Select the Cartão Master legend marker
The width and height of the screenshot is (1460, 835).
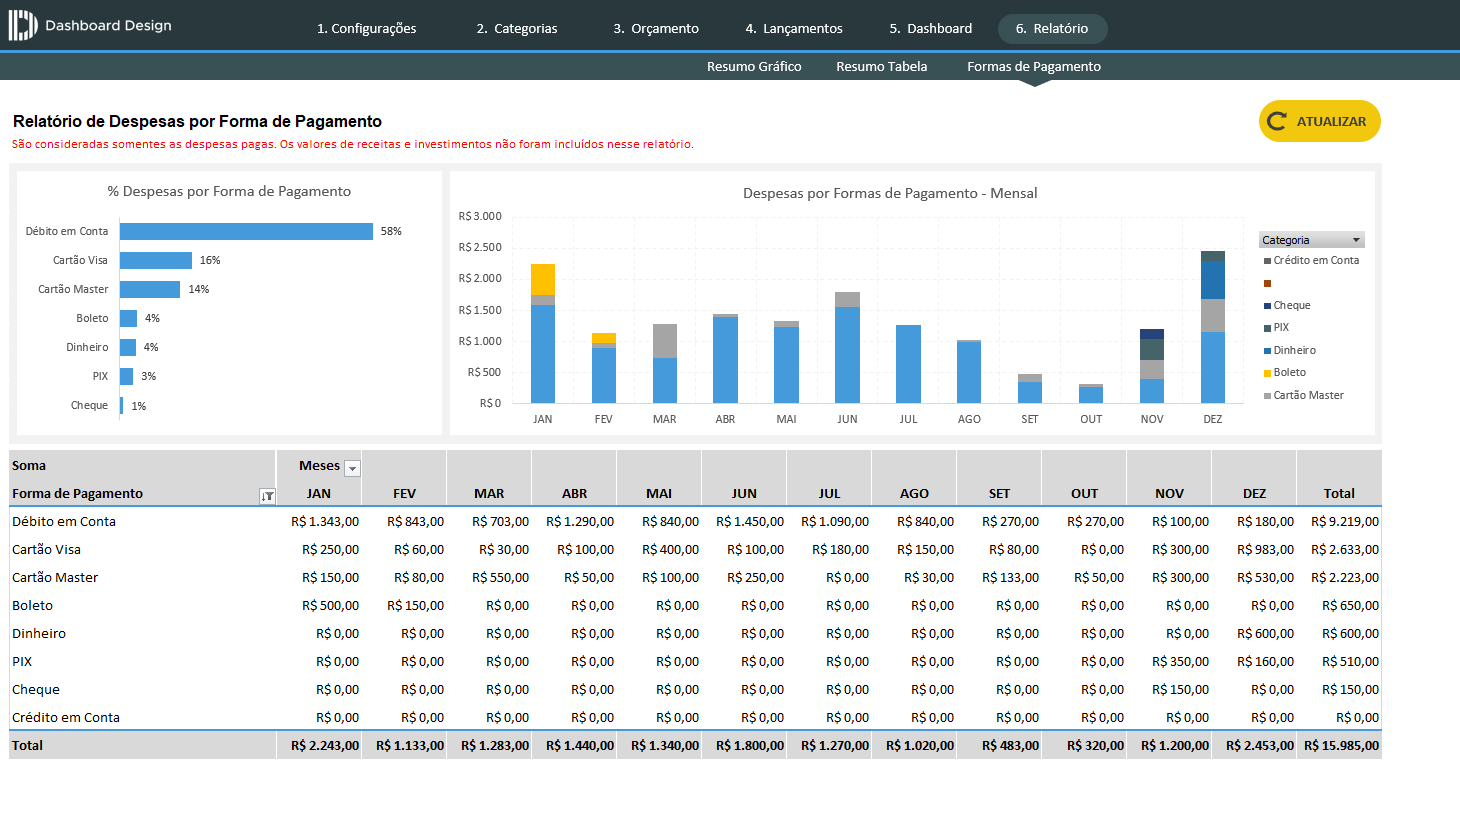tap(1267, 396)
